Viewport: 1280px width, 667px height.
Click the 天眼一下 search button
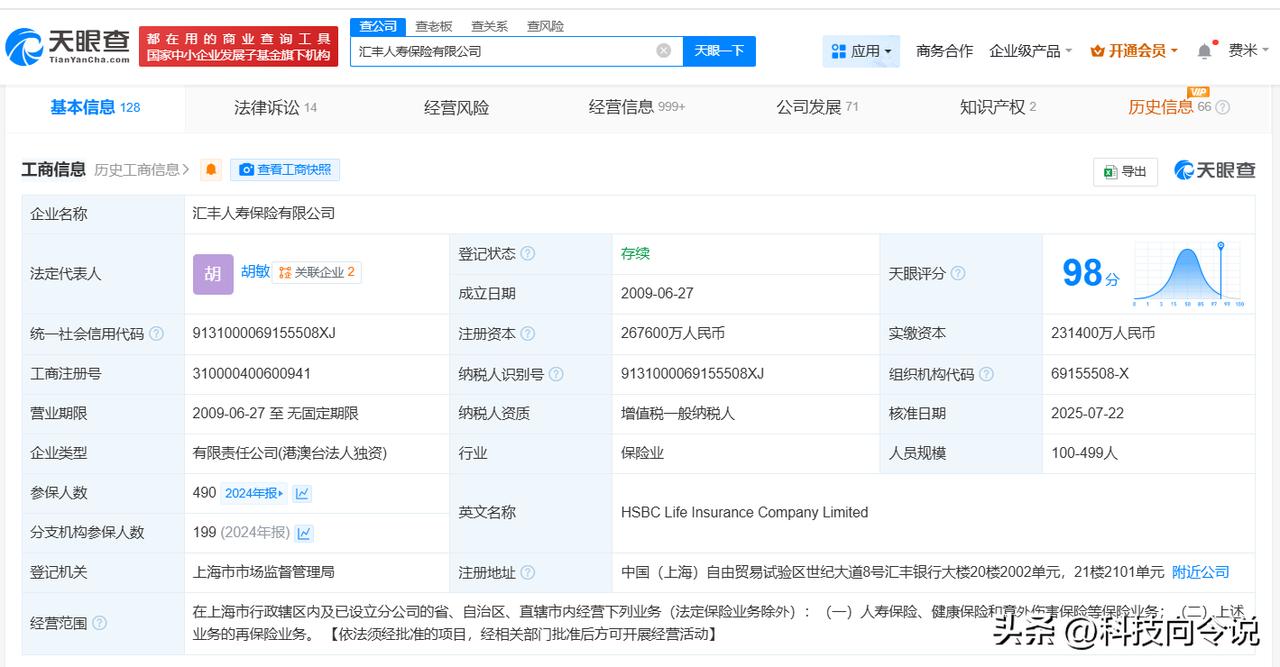tap(719, 51)
